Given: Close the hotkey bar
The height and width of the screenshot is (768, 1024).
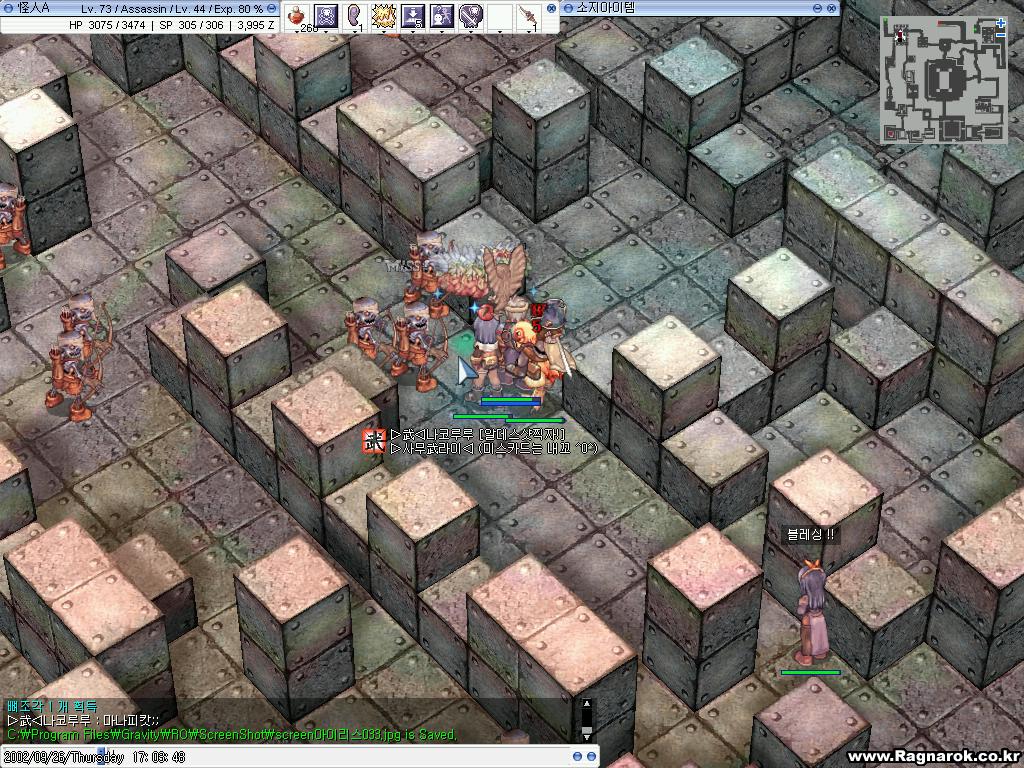Looking at the screenshot, I should pyautogui.click(x=551, y=8).
